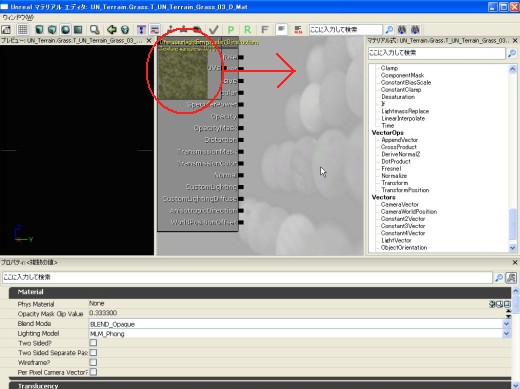
Task: Select CameraWorldPosition expression
Action: tap(409, 212)
